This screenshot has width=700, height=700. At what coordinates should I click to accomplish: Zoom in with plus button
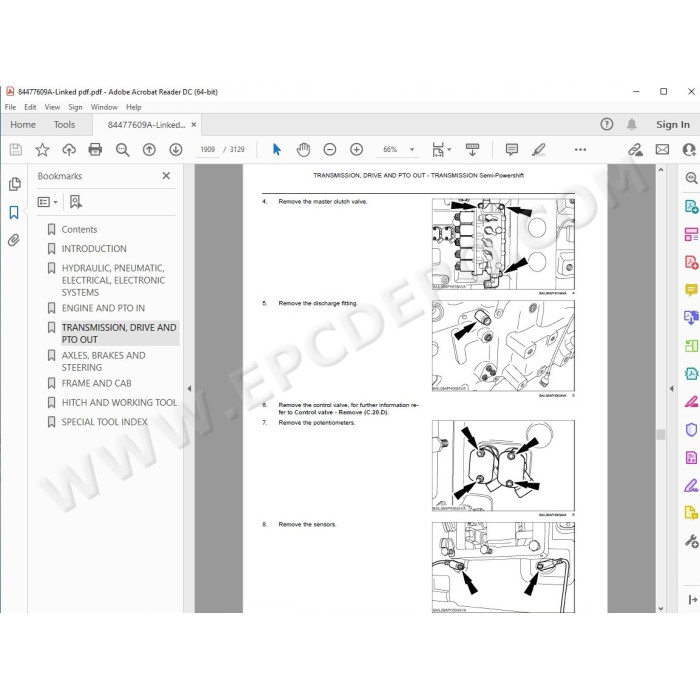pyautogui.click(x=357, y=150)
